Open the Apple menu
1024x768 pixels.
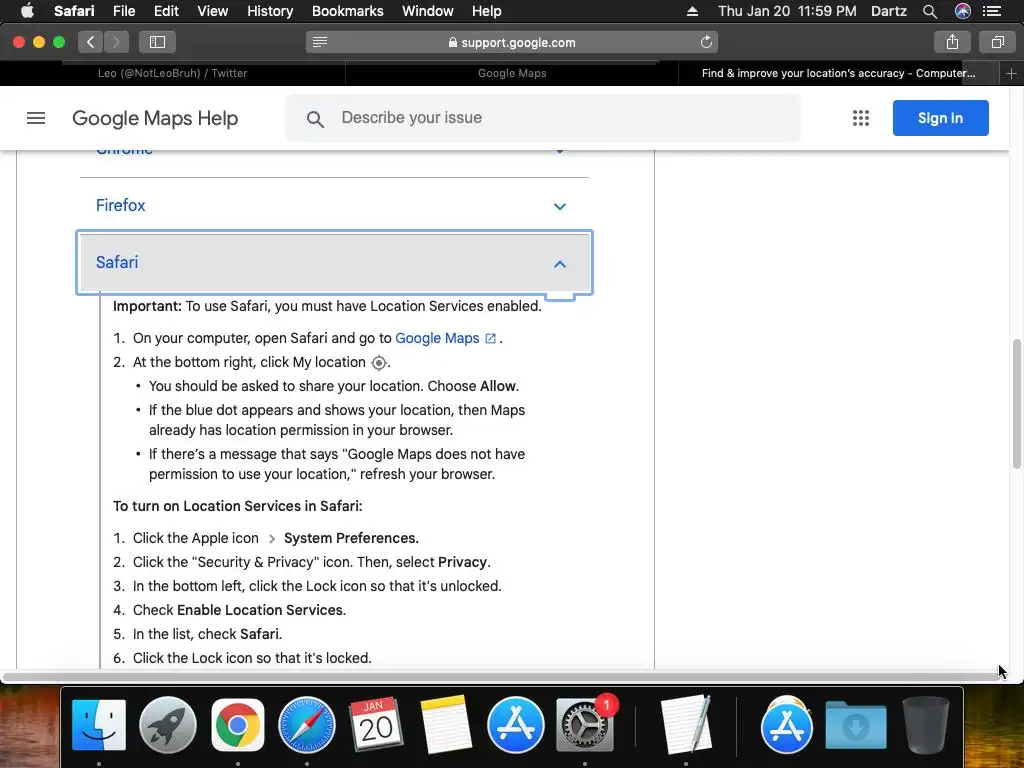coord(27,11)
